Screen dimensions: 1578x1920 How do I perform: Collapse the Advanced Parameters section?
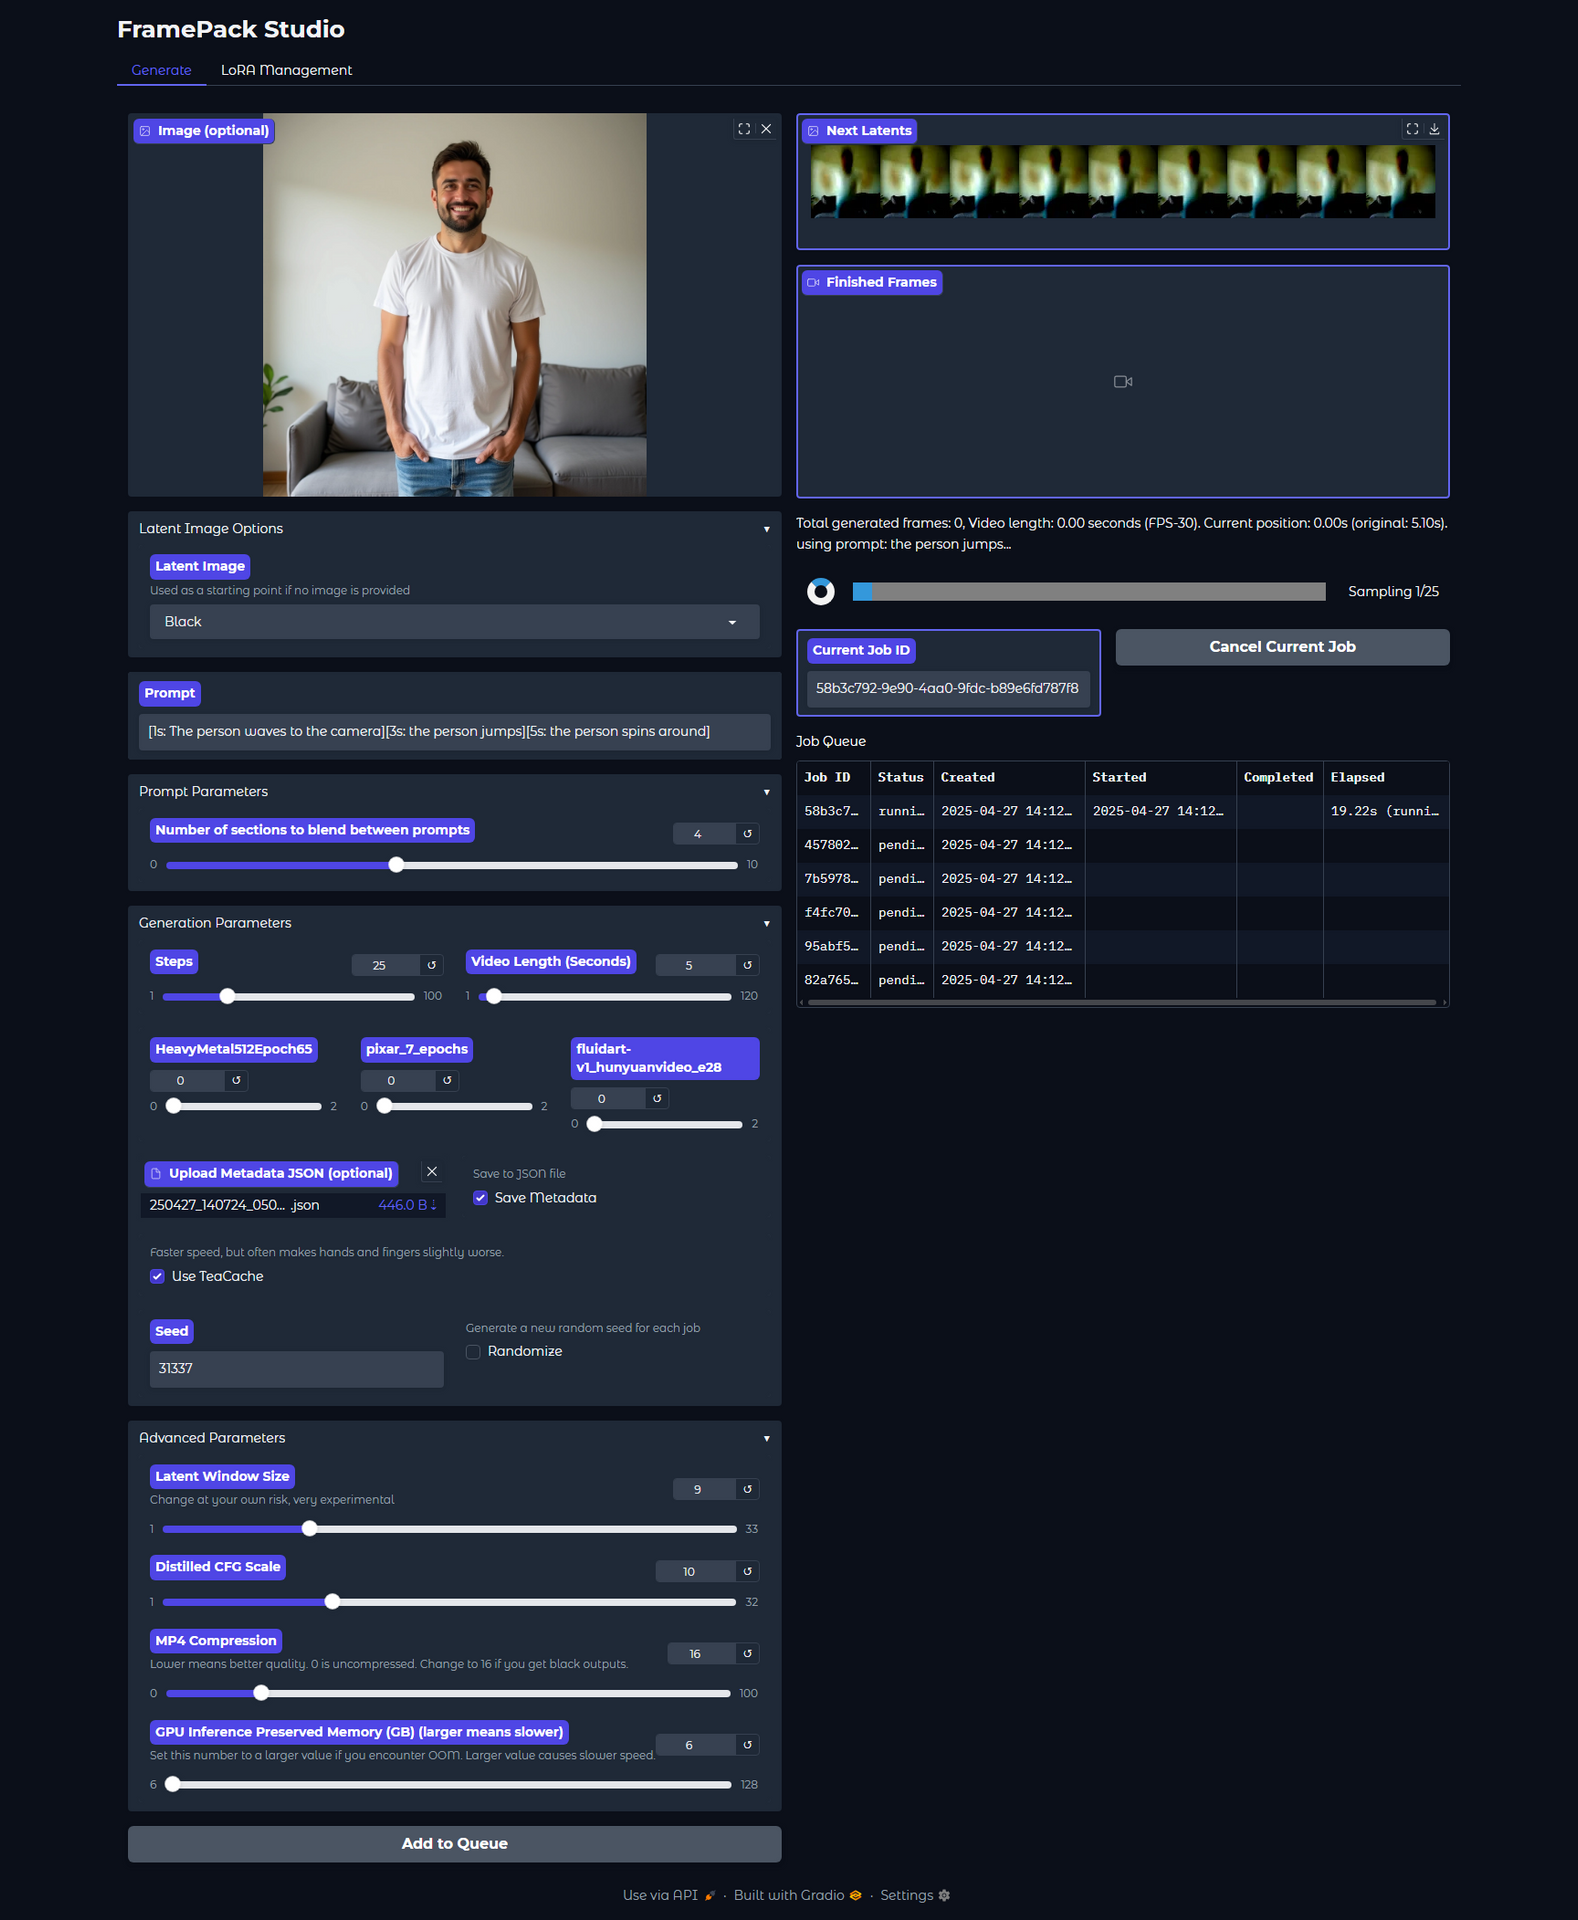tap(766, 1438)
